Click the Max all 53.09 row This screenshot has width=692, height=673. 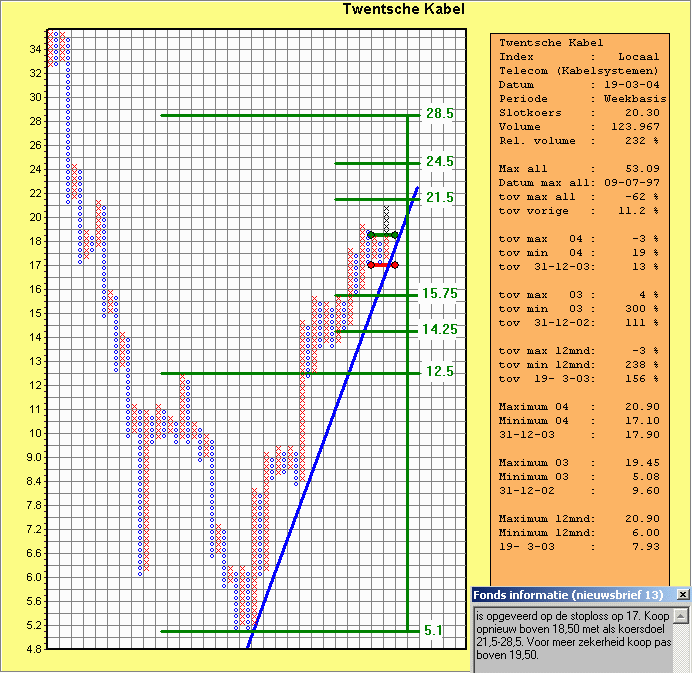[x=579, y=168]
